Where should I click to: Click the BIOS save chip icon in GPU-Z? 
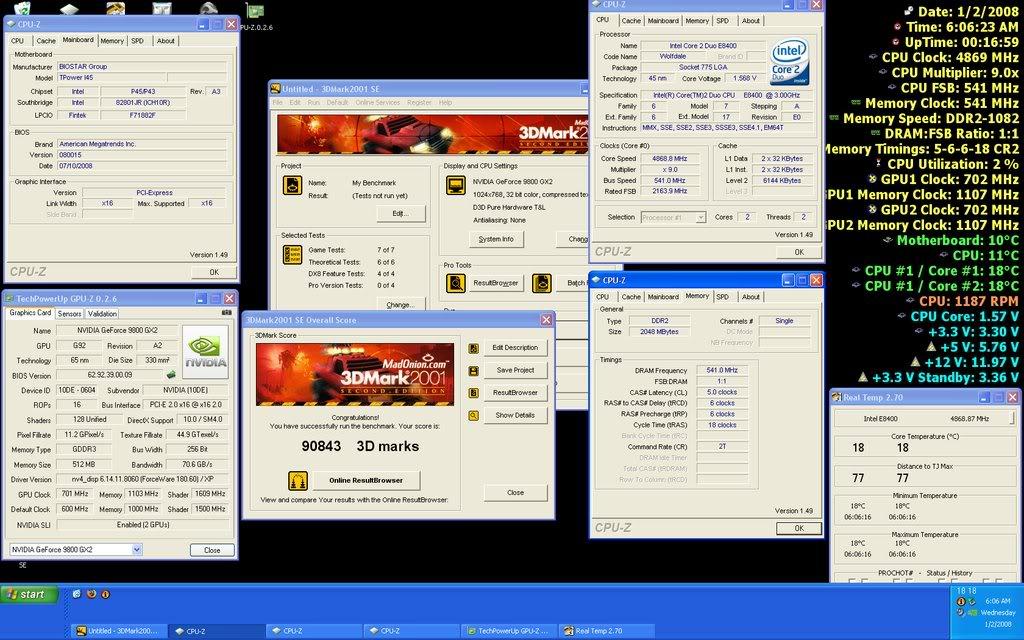click(x=170, y=375)
